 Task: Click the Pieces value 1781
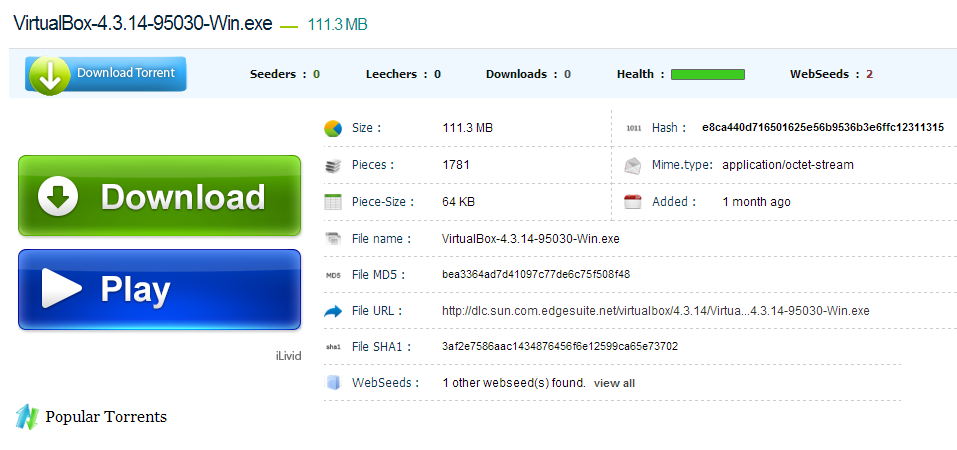tap(456, 165)
